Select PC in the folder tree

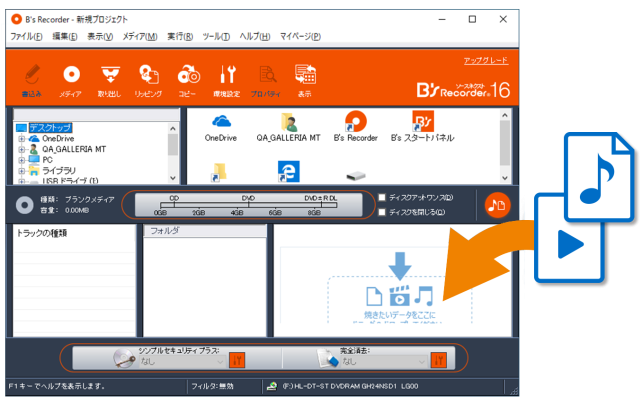47,160
